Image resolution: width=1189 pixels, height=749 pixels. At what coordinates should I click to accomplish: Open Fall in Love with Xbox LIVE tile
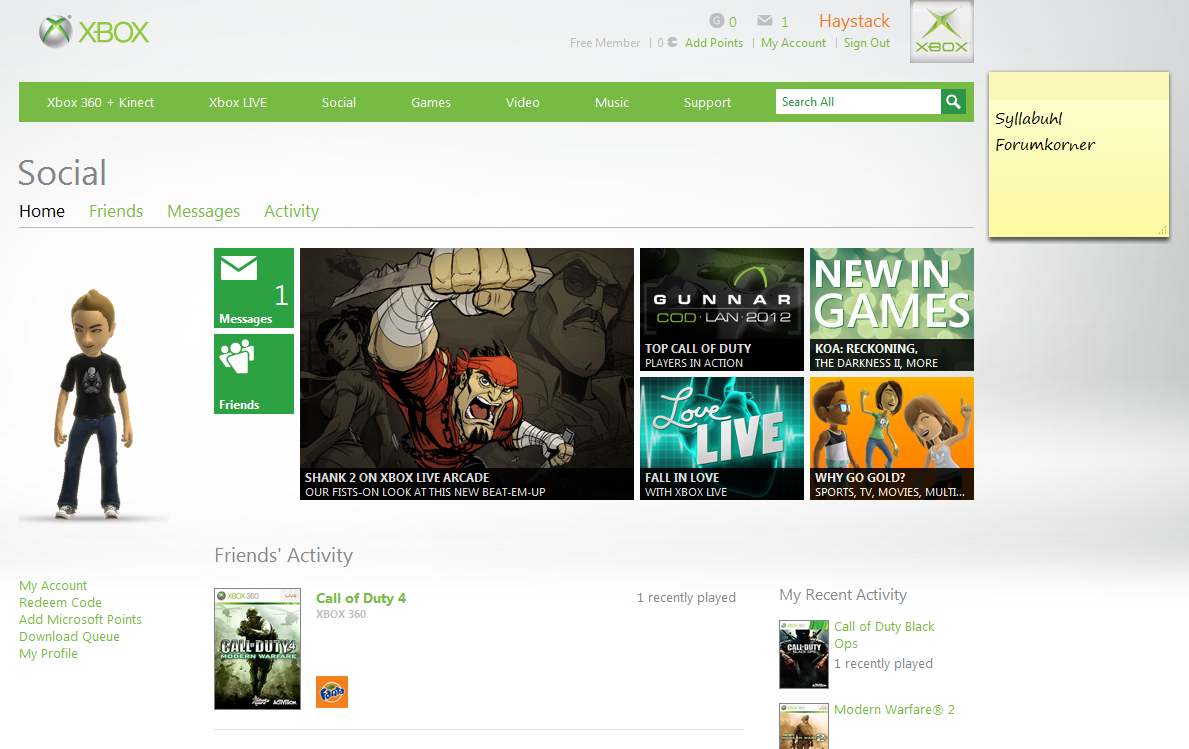pyautogui.click(x=722, y=438)
